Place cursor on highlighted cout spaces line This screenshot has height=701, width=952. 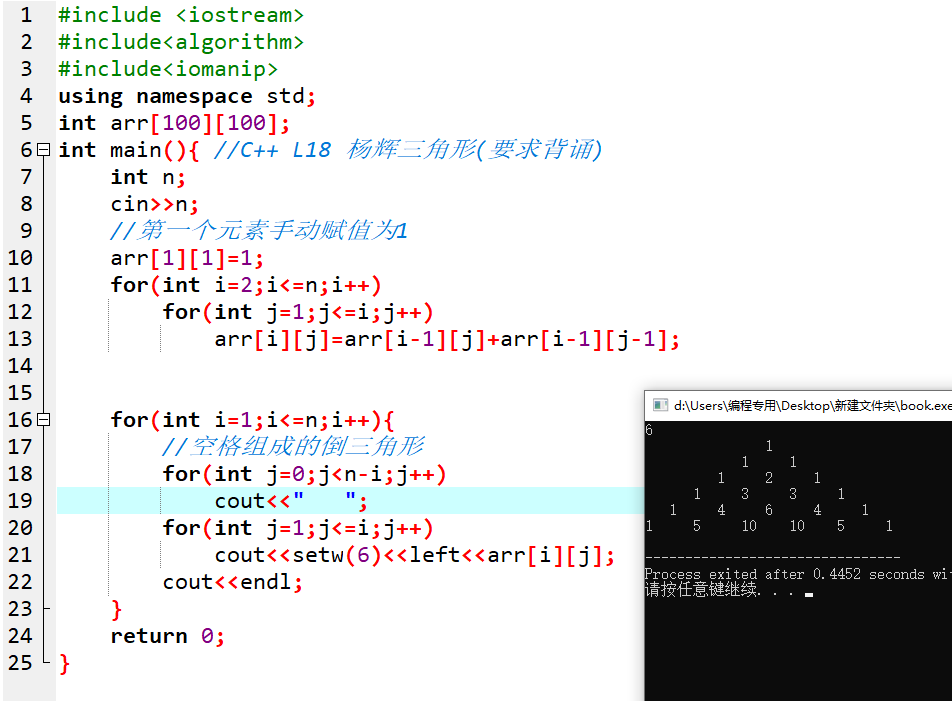[x=350, y=501]
